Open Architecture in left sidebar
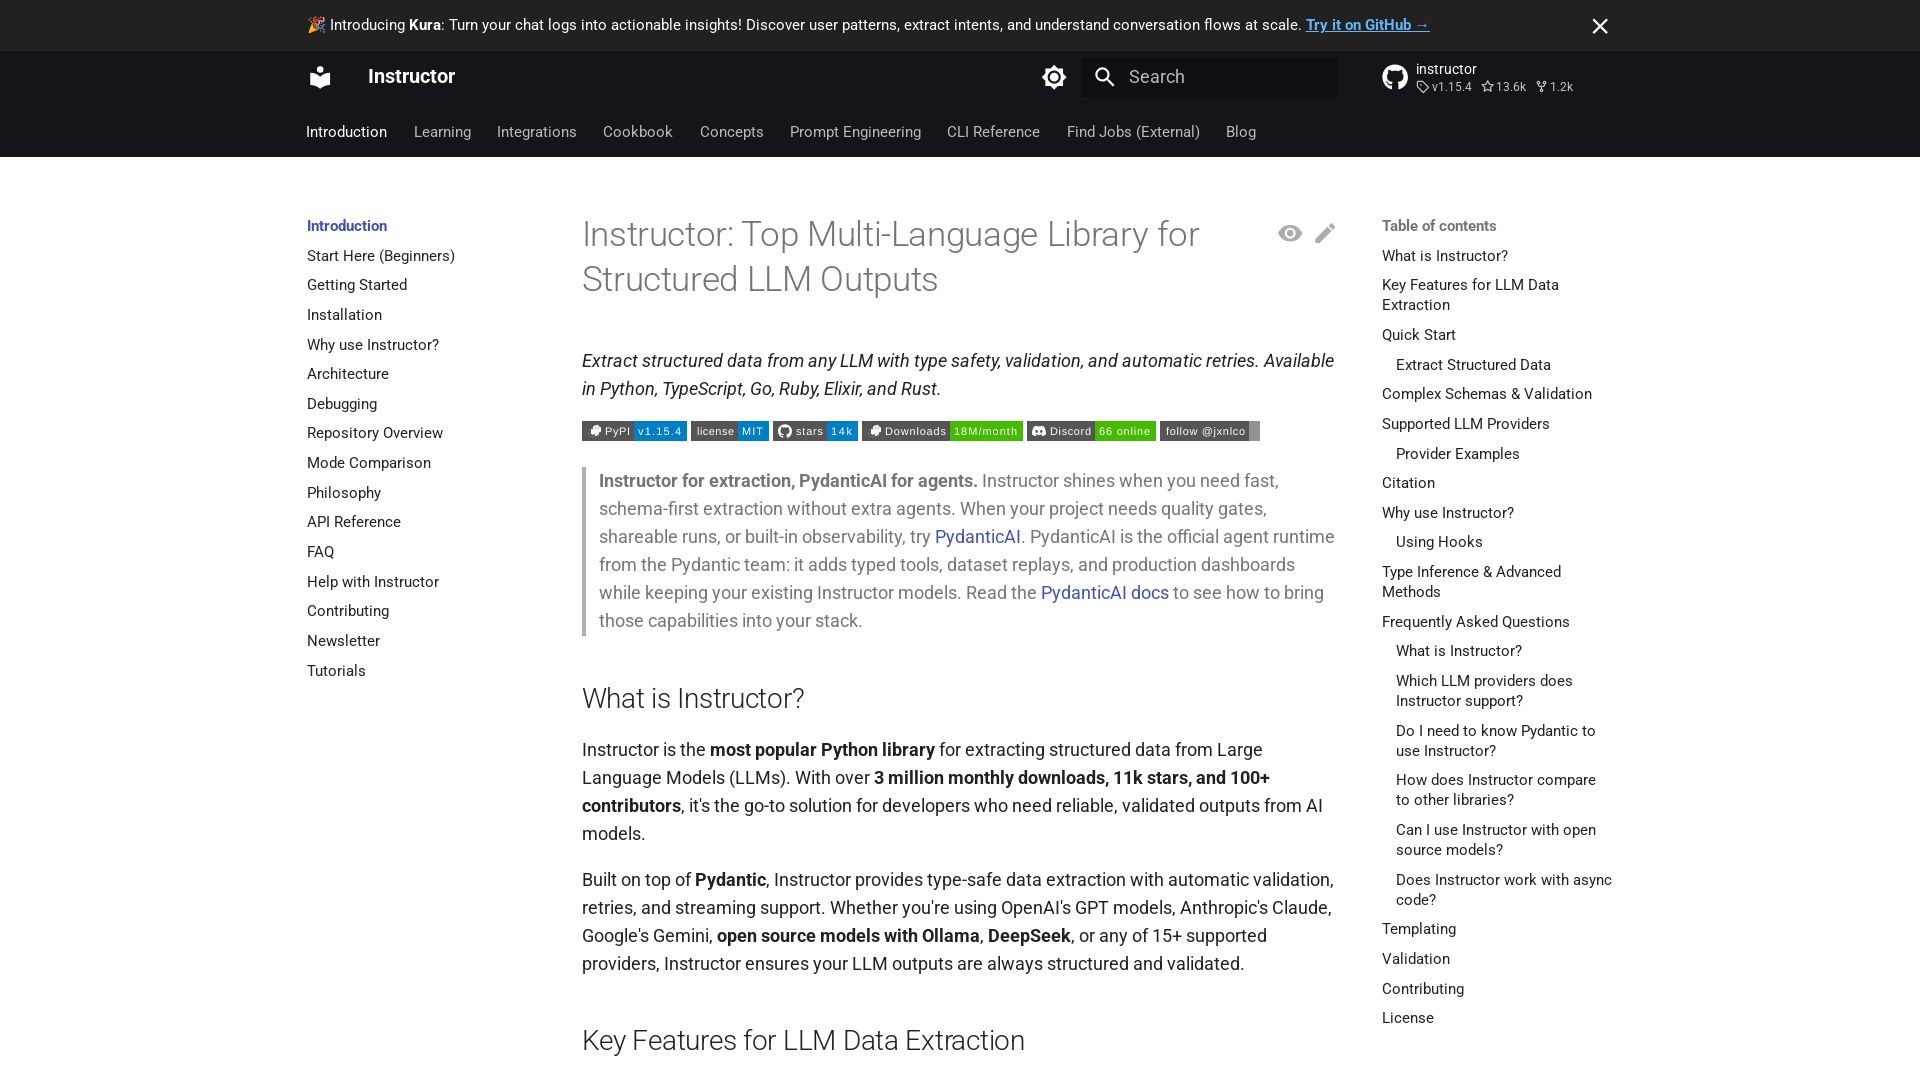The image size is (1920, 1080). click(348, 374)
